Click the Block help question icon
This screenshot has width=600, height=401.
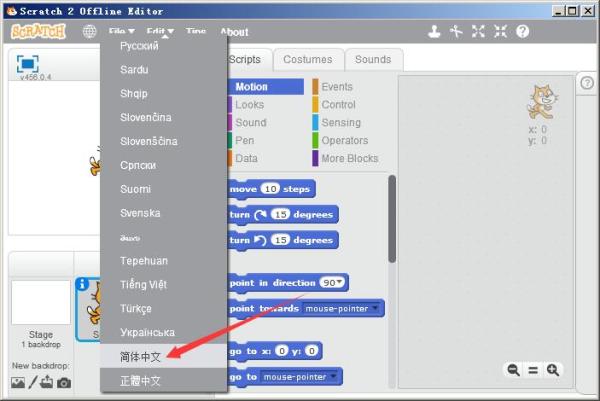coord(522,31)
